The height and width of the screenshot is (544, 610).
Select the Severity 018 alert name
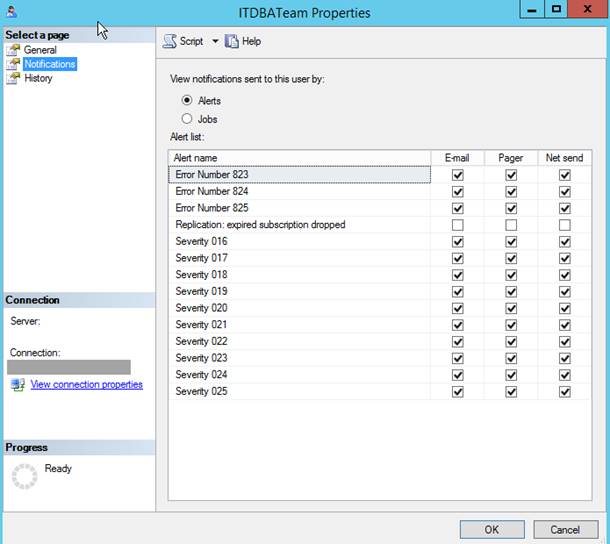click(x=201, y=275)
